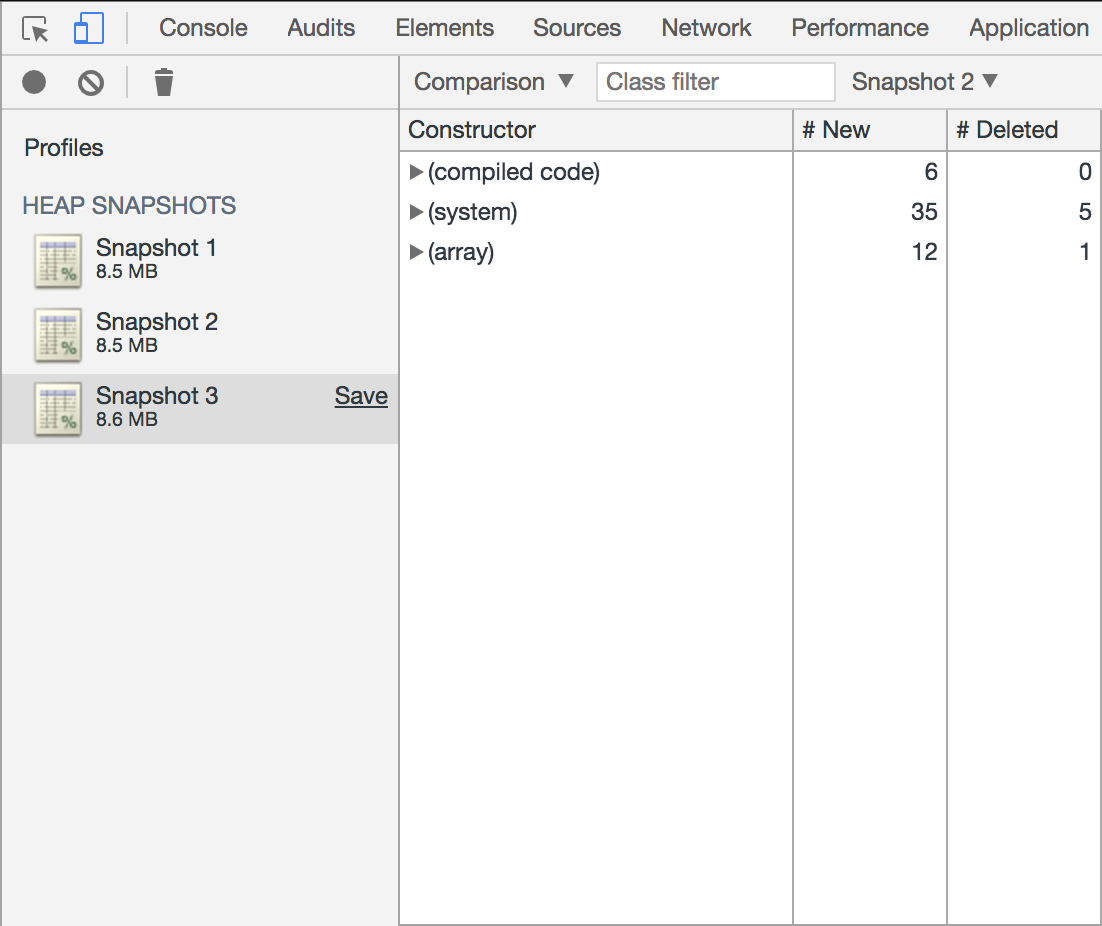1102x926 pixels.
Task: Click the # Deleted value 0 for compiled code
Action: click(x=1084, y=171)
